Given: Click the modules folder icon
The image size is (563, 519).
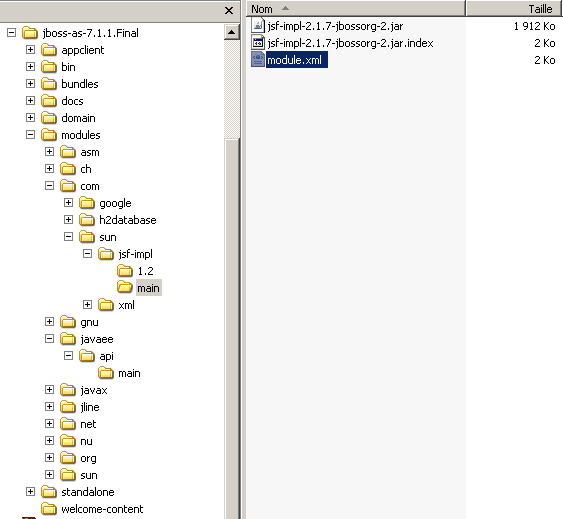Looking at the screenshot, I should (x=49, y=135).
